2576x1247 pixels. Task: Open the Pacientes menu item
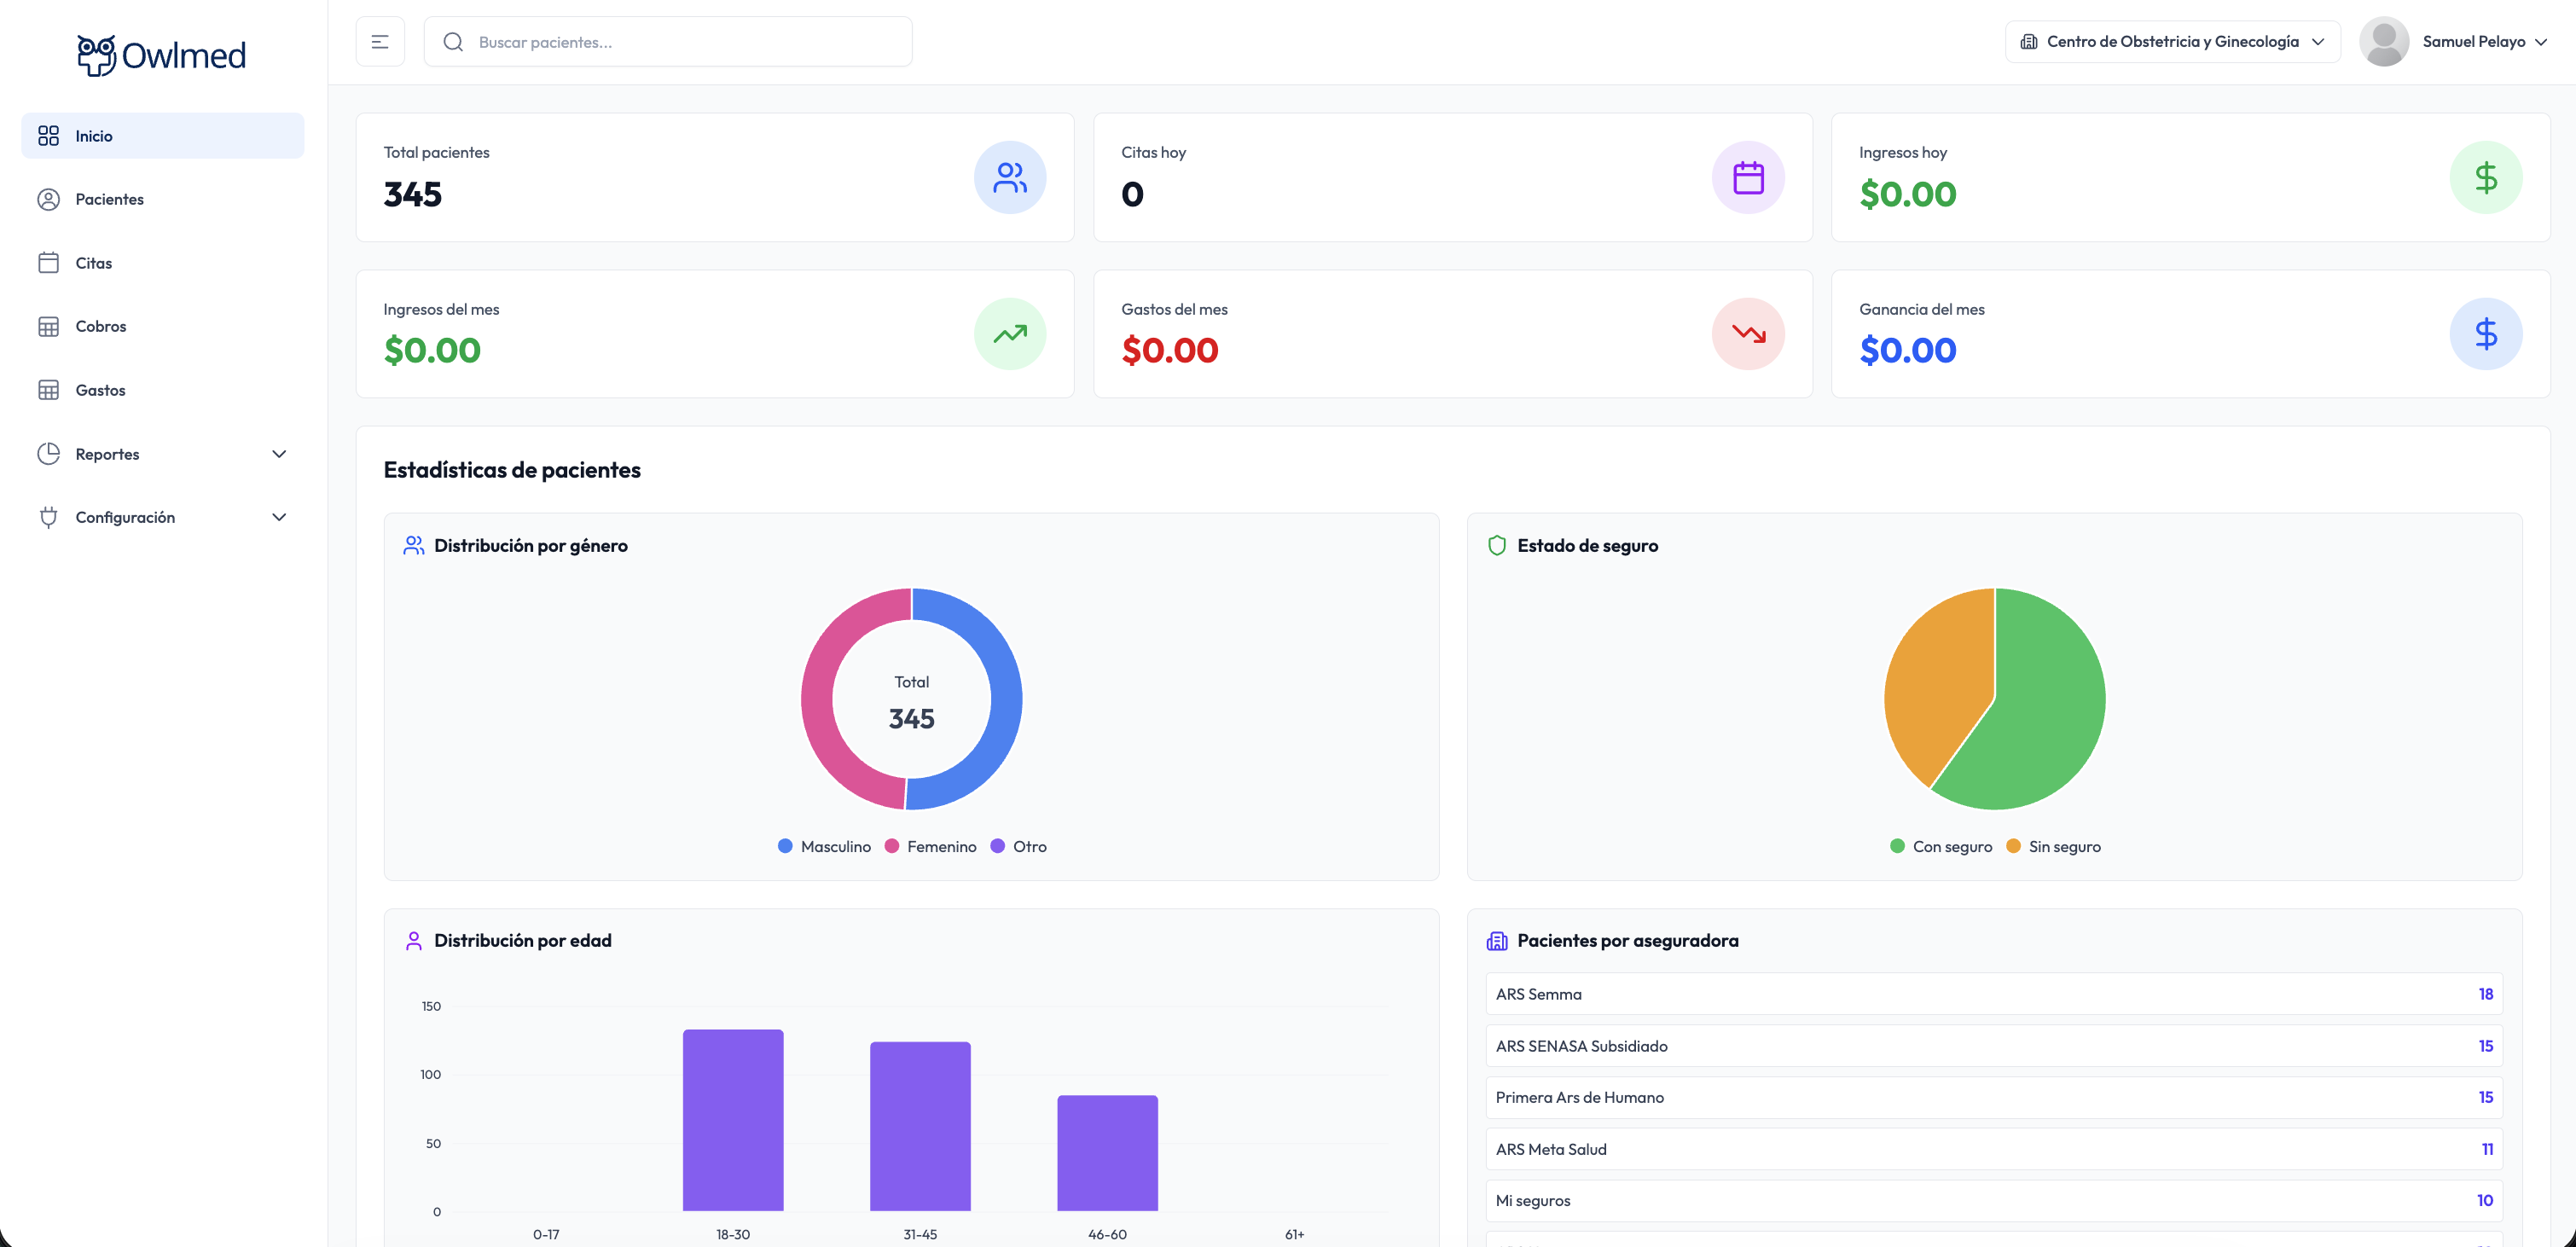coord(109,199)
